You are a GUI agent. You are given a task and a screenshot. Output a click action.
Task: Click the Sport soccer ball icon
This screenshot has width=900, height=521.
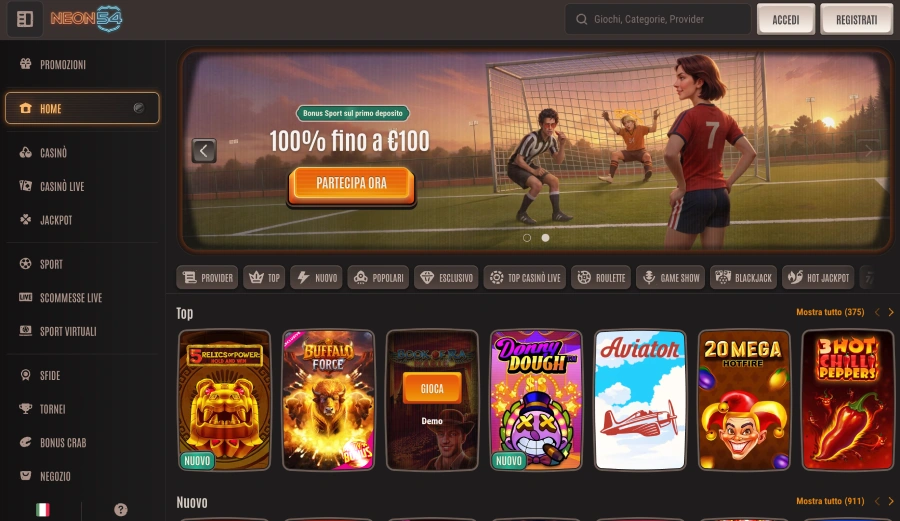[x=25, y=263]
